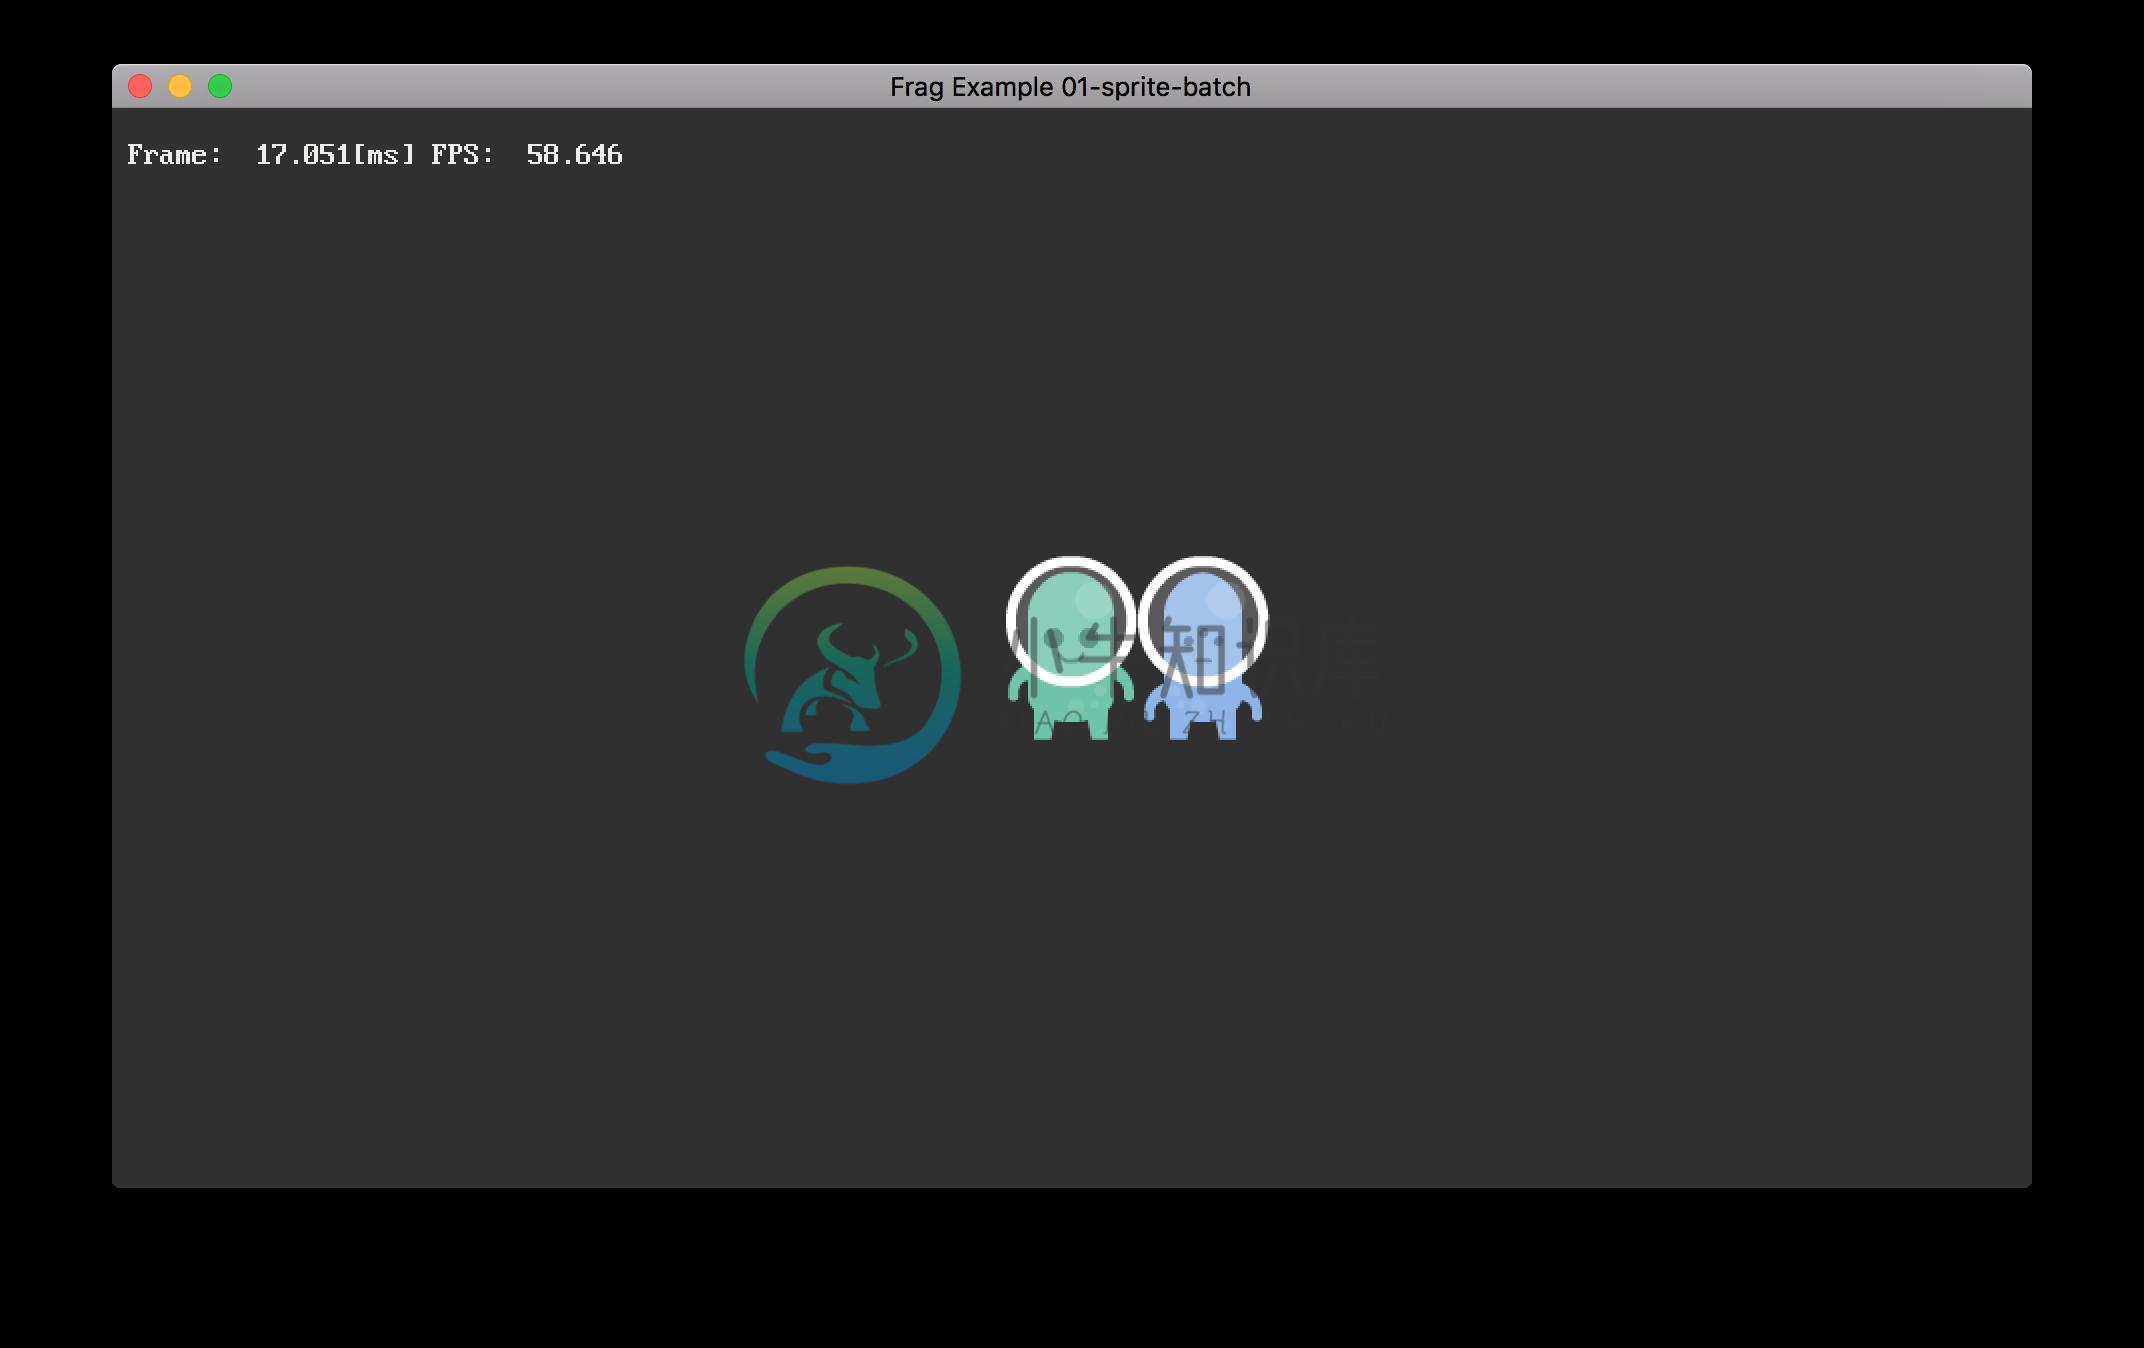
Task: Minimize window with the yellow button
Action: [180, 87]
